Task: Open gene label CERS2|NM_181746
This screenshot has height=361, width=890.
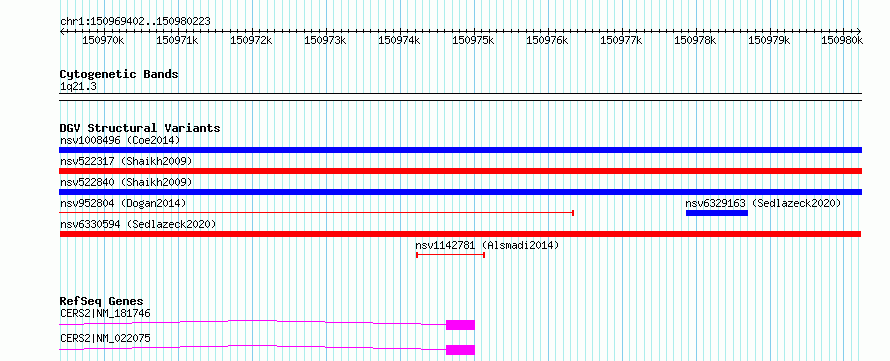Action: [x=105, y=313]
